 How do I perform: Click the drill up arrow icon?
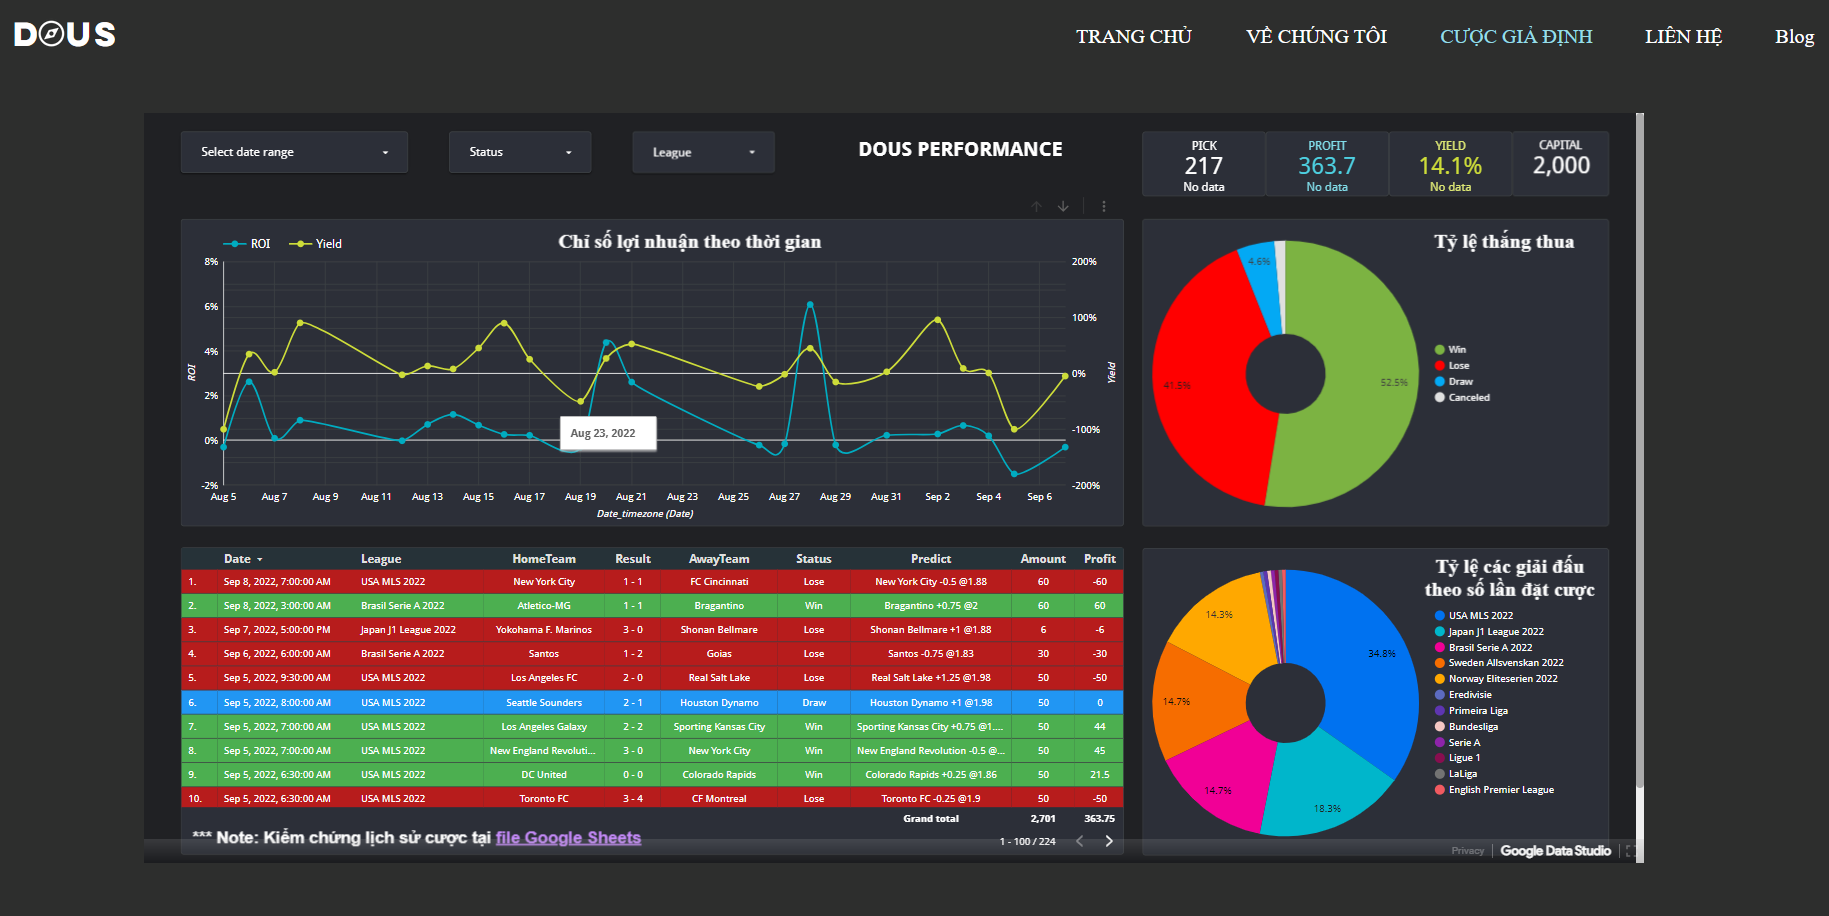(x=1036, y=206)
